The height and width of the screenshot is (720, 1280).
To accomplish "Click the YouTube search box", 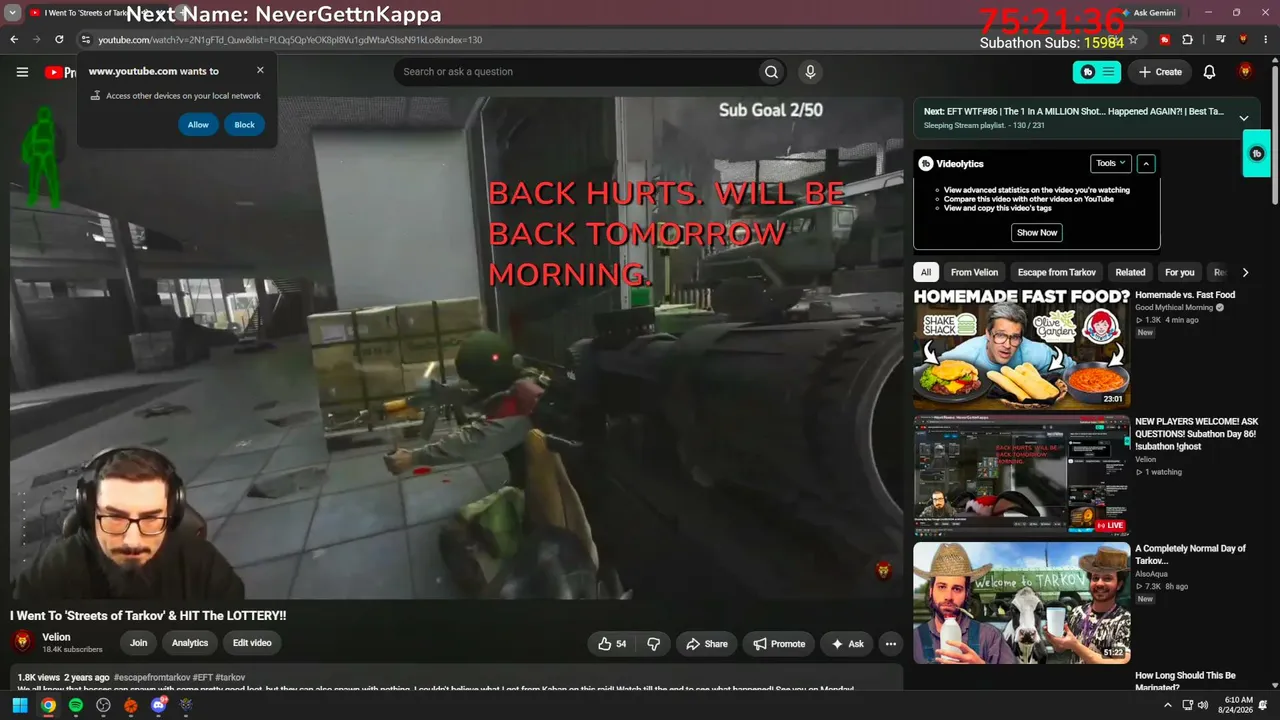I will point(576,72).
